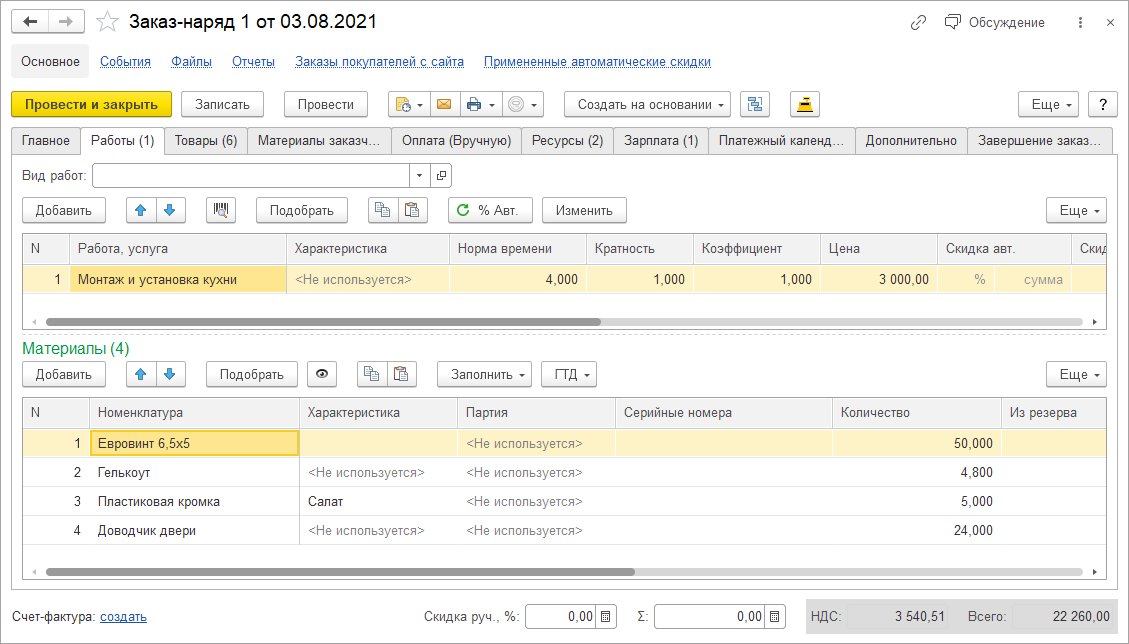Open the document structure (related documents) icon
The height and width of the screenshot is (644, 1129).
pyautogui.click(x=755, y=105)
